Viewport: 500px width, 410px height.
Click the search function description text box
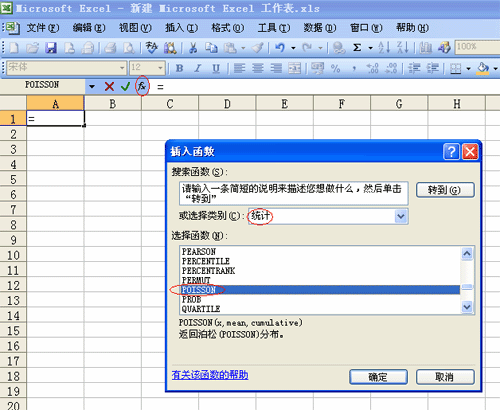pos(293,193)
